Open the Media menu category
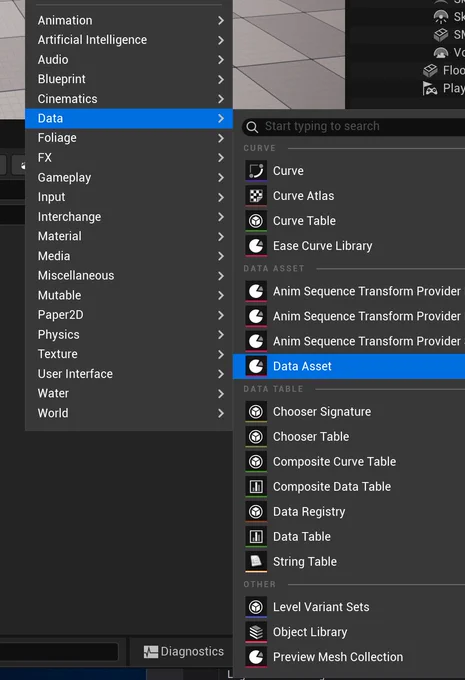 [129, 256]
